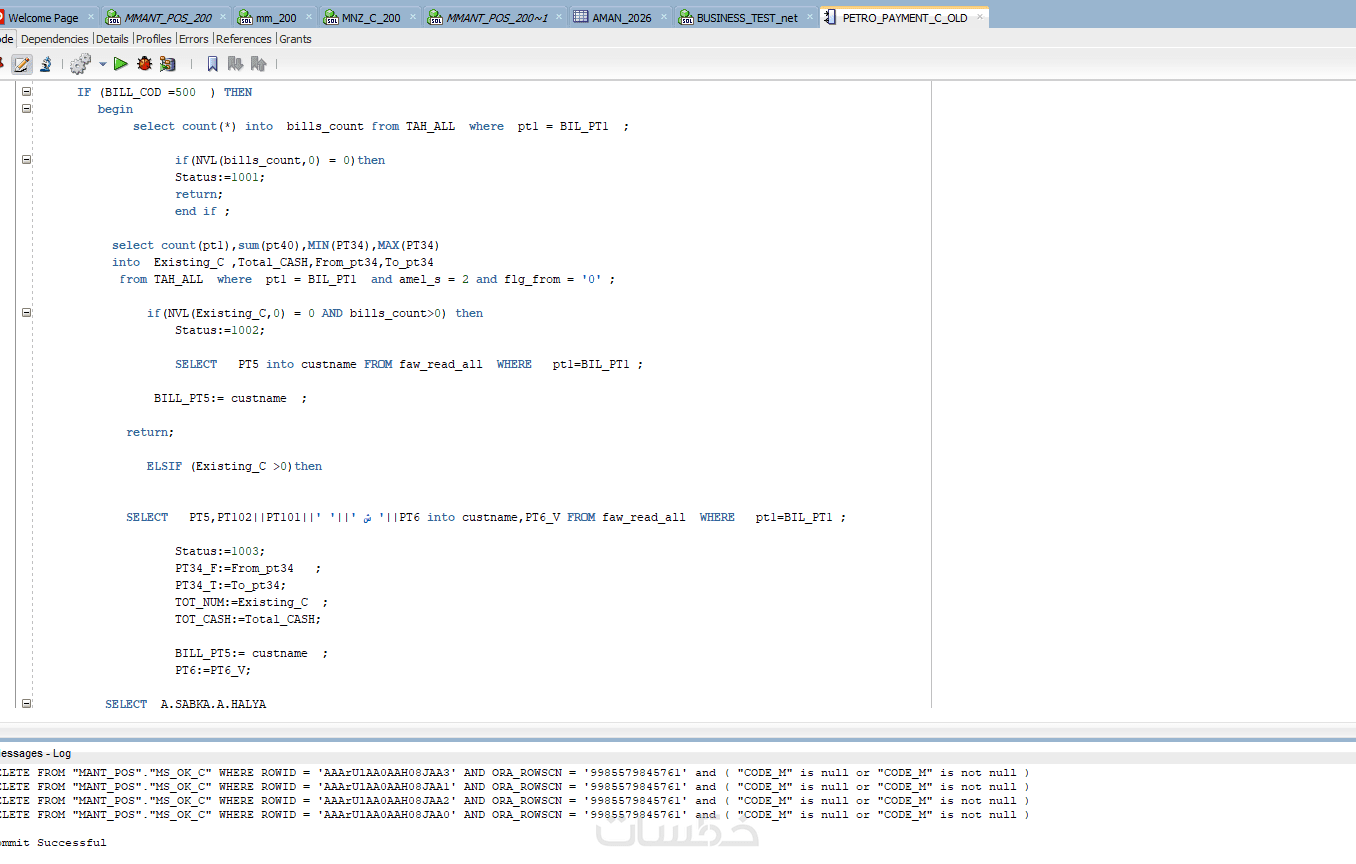Toggle bookmark with the blue bookmark icon
Screen dimensions: 1356x864
point(212,64)
